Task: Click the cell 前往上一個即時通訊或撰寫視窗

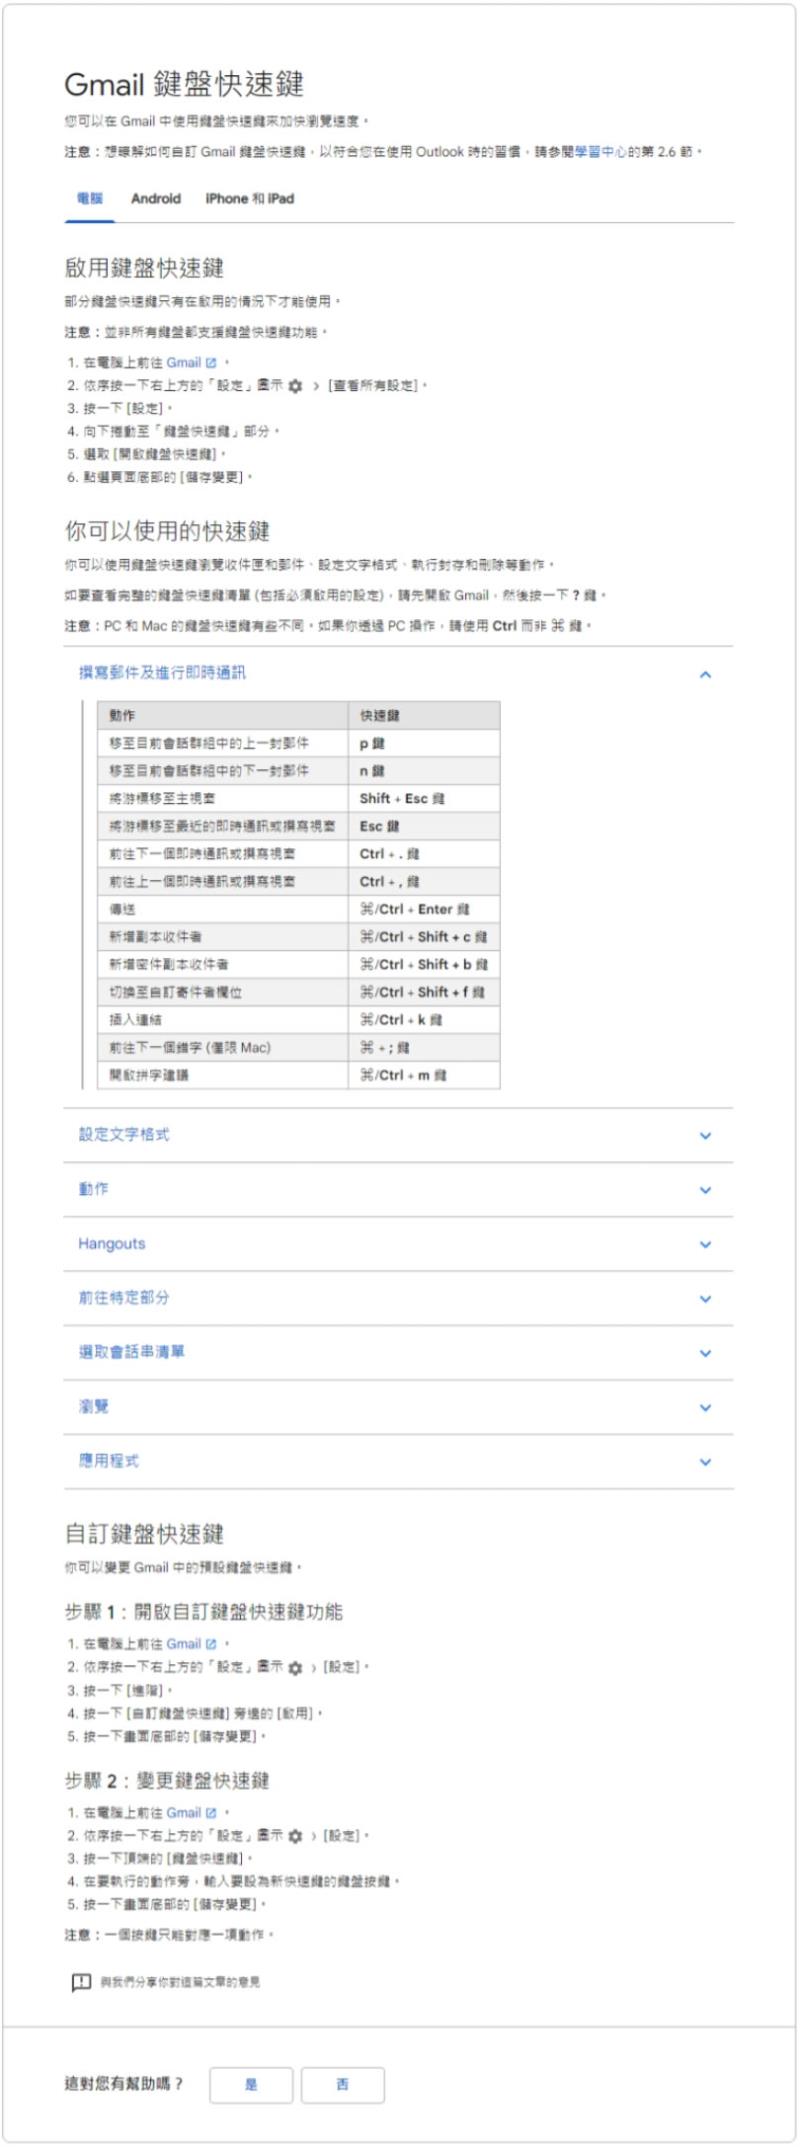Action: pos(223,881)
